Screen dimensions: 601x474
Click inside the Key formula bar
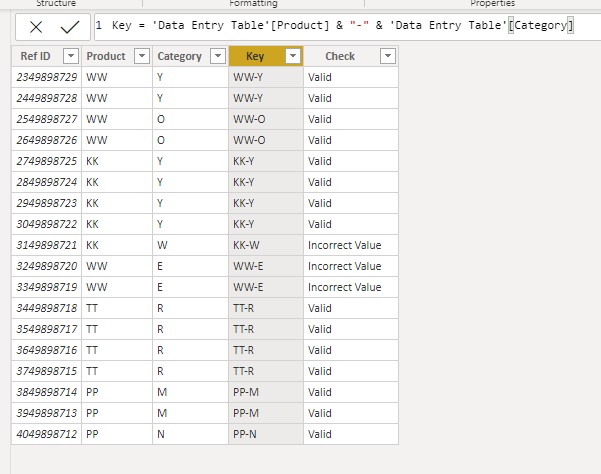347,26
